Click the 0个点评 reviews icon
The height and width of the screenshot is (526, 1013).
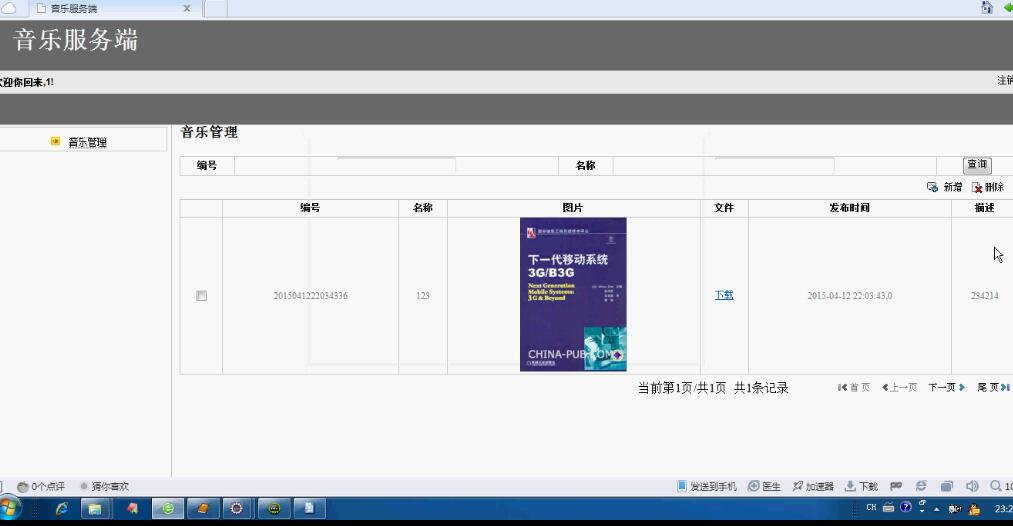(23, 487)
